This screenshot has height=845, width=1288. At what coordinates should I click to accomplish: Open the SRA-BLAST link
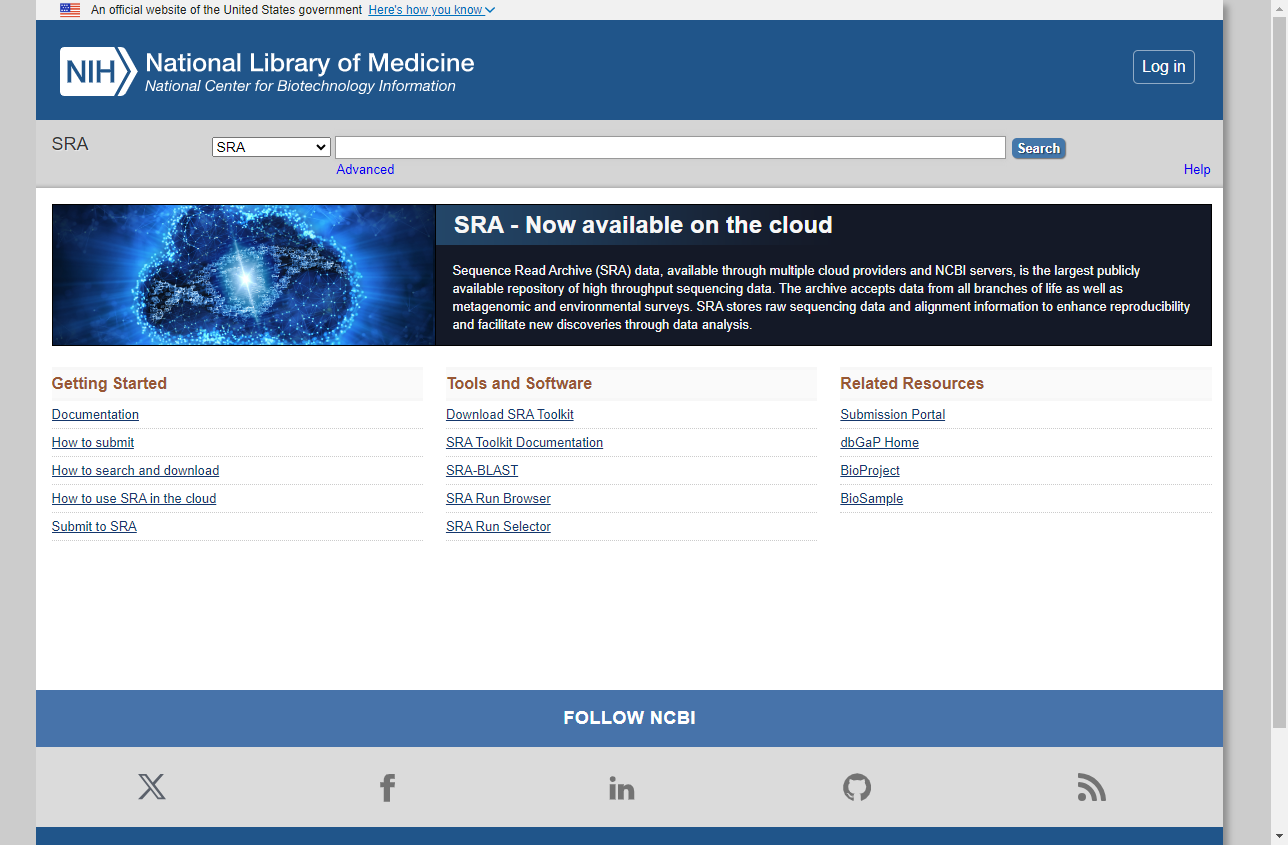[x=482, y=470]
